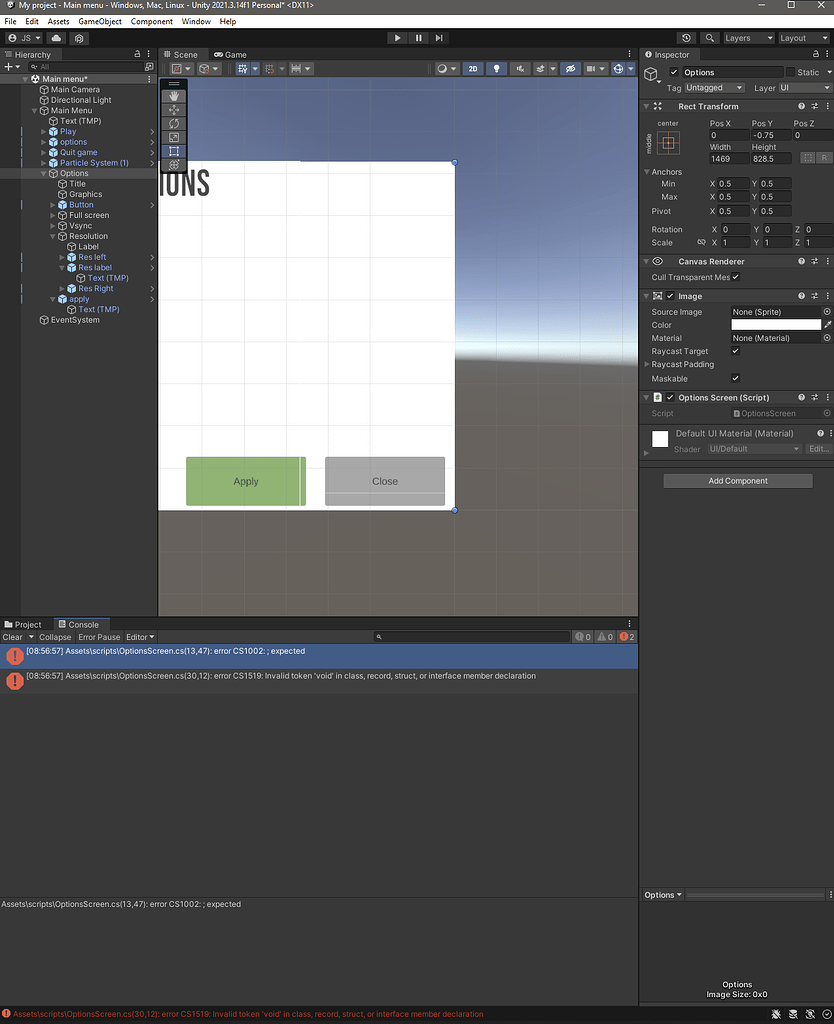Collapse the Resolution item in the Hierarchy
The width and height of the screenshot is (834, 1024).
click(x=52, y=236)
